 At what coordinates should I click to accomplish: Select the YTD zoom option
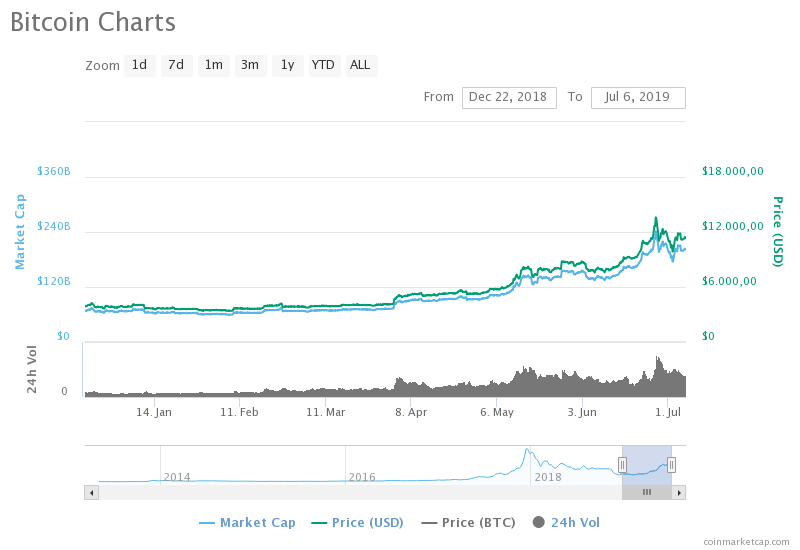pyautogui.click(x=324, y=65)
